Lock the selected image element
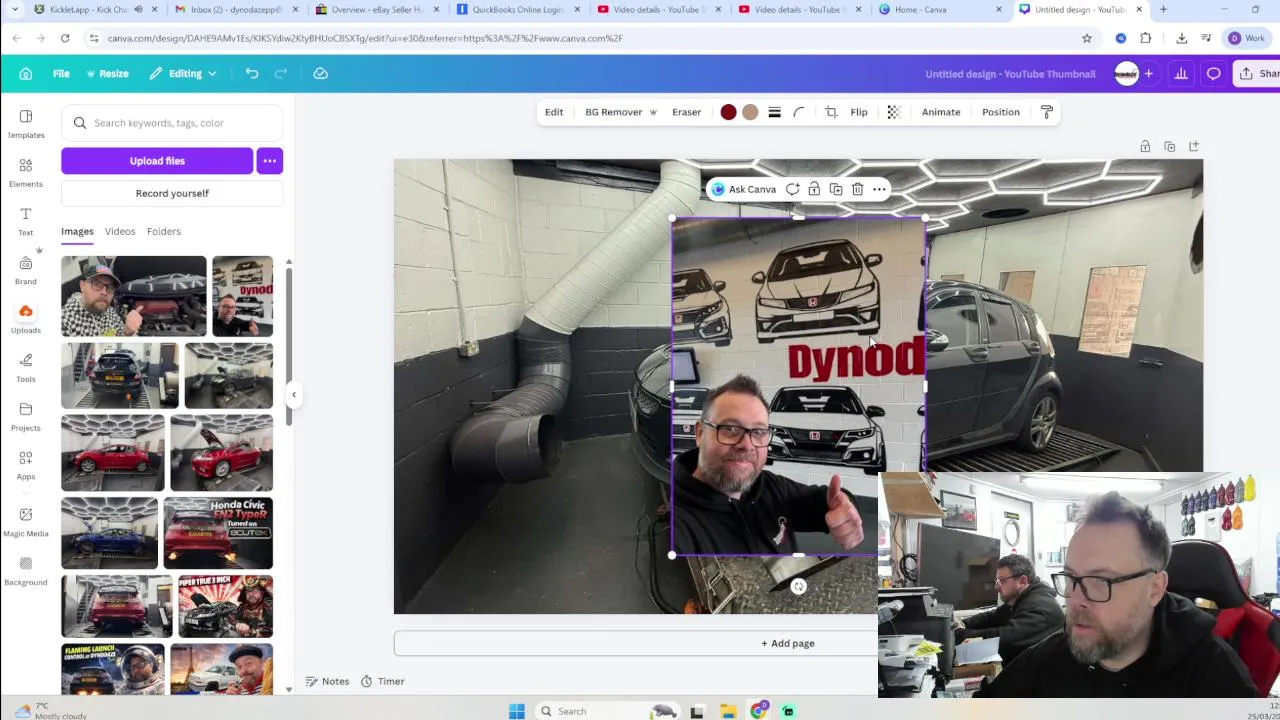 pos(814,189)
